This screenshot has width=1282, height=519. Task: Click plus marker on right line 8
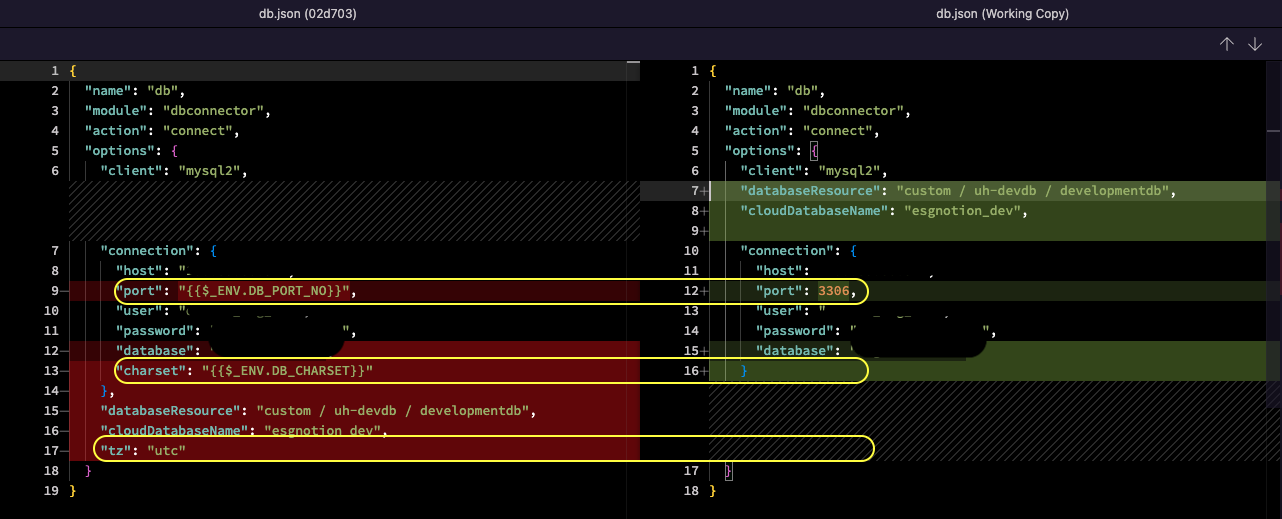(704, 211)
